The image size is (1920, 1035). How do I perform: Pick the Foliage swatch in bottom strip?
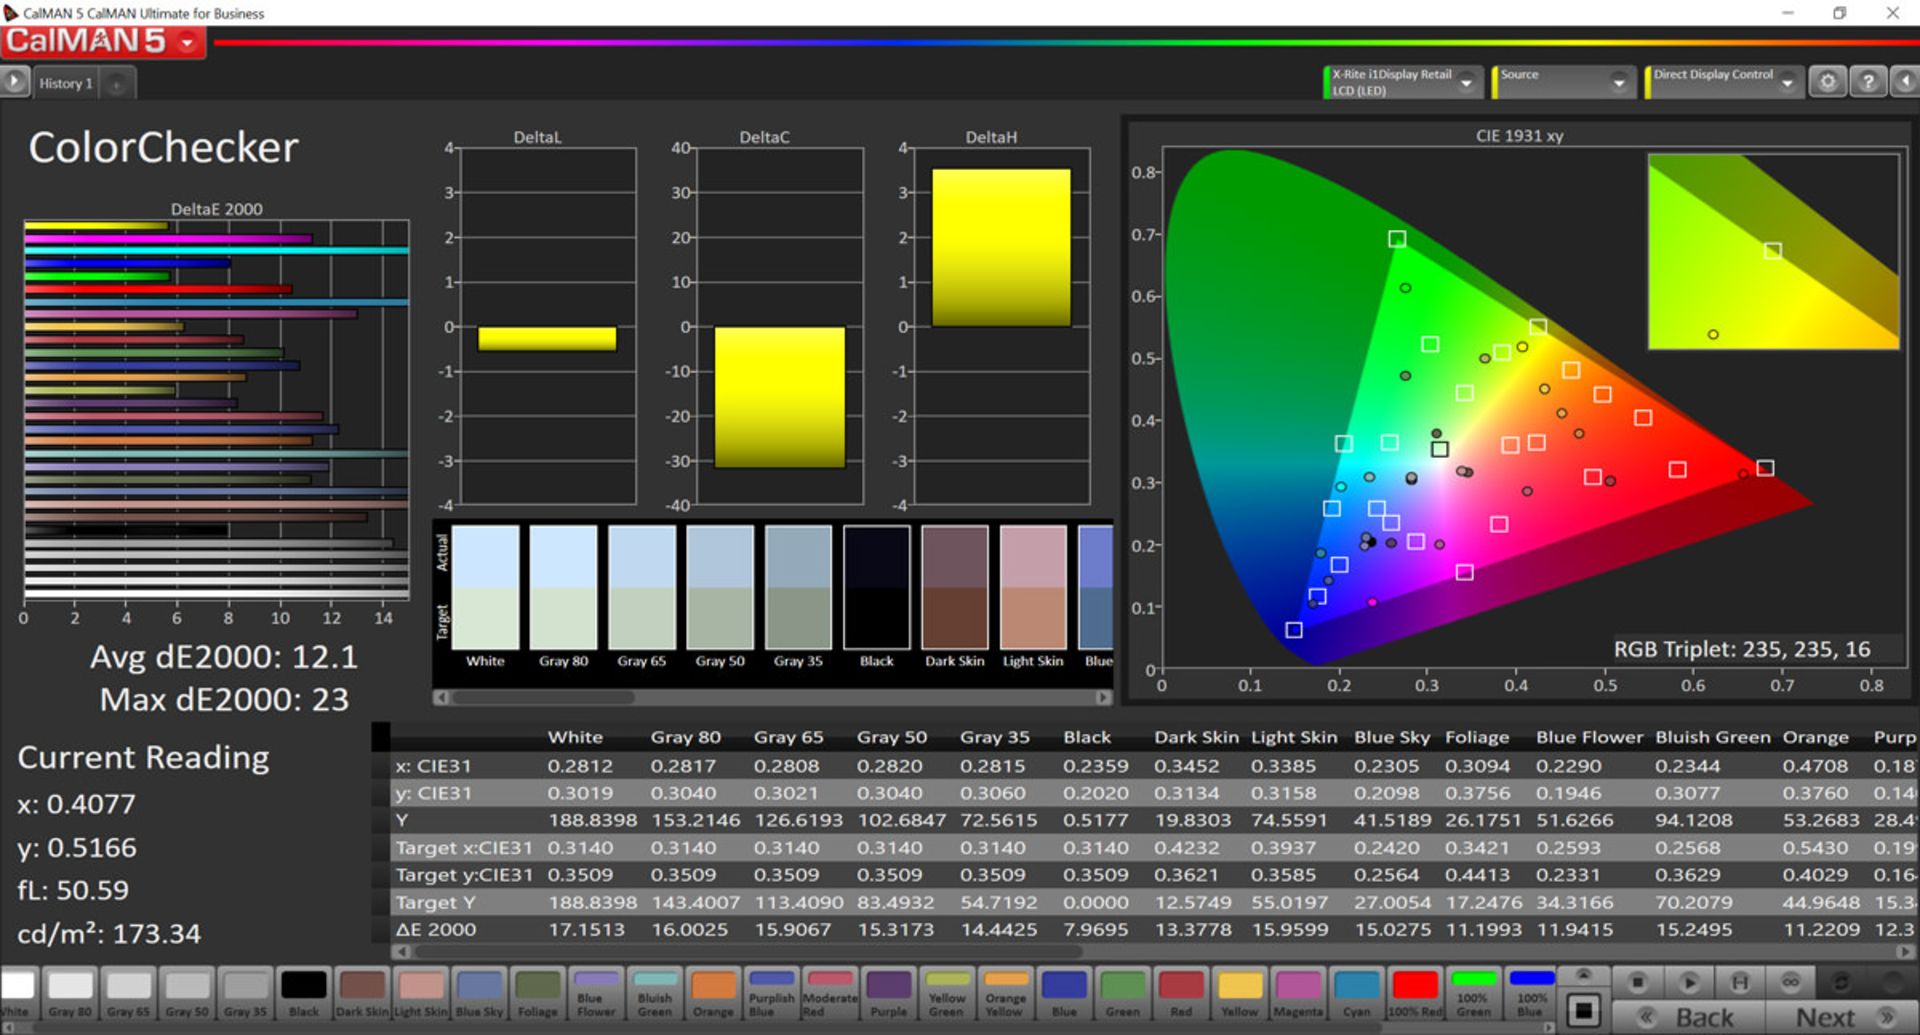[537, 993]
